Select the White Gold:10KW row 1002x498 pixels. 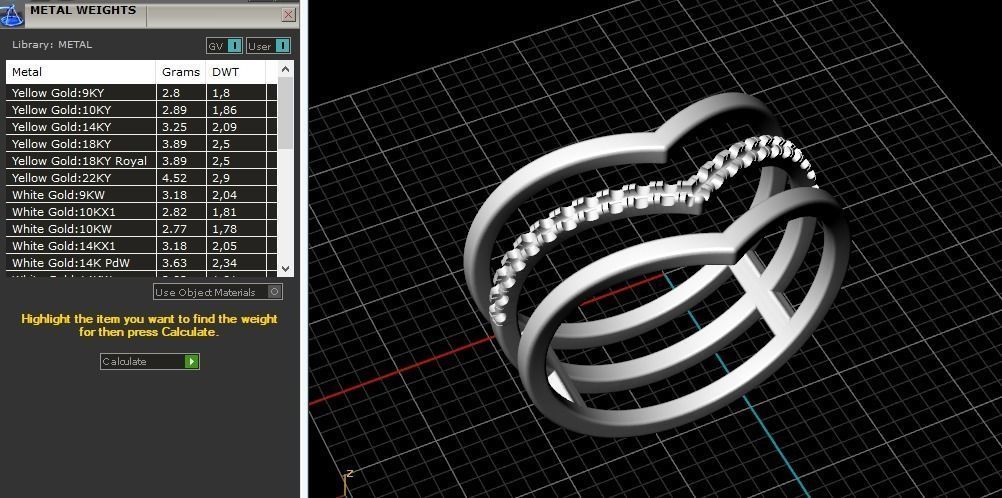point(142,229)
